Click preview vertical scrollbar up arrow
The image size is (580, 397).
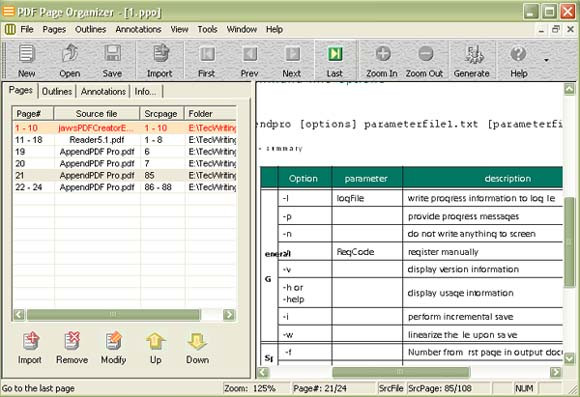point(569,89)
